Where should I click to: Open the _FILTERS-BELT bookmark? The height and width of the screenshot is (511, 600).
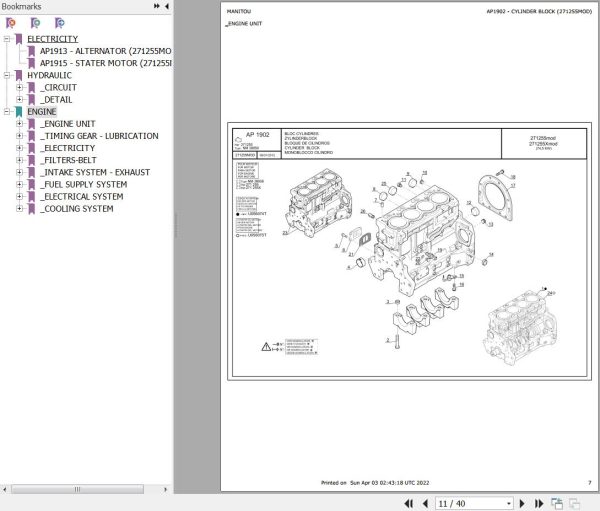click(x=68, y=160)
